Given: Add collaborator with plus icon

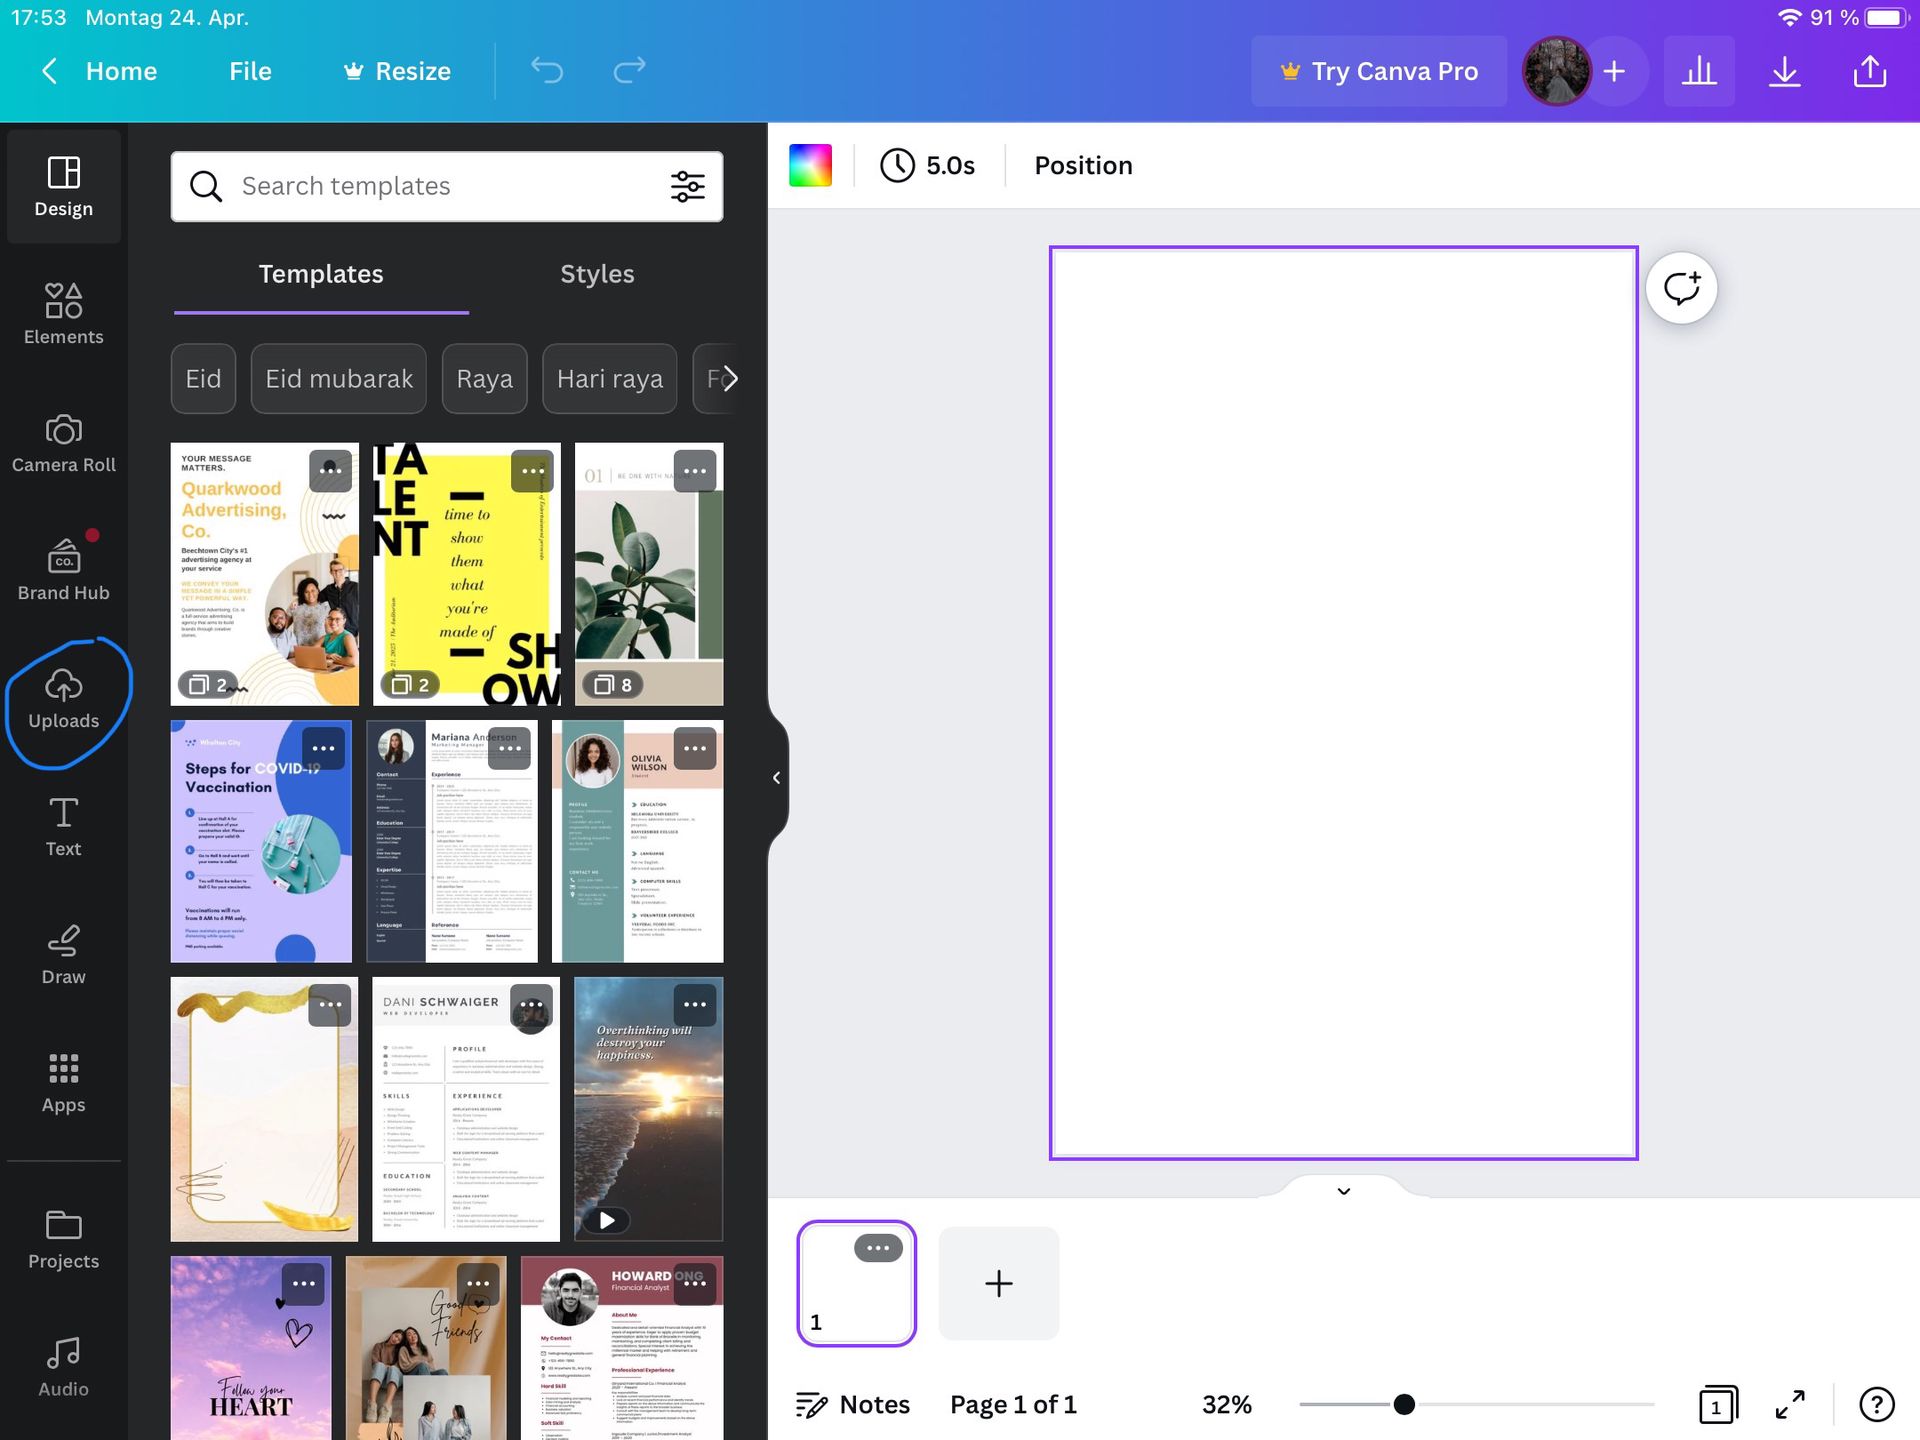Looking at the screenshot, I should (x=1614, y=71).
